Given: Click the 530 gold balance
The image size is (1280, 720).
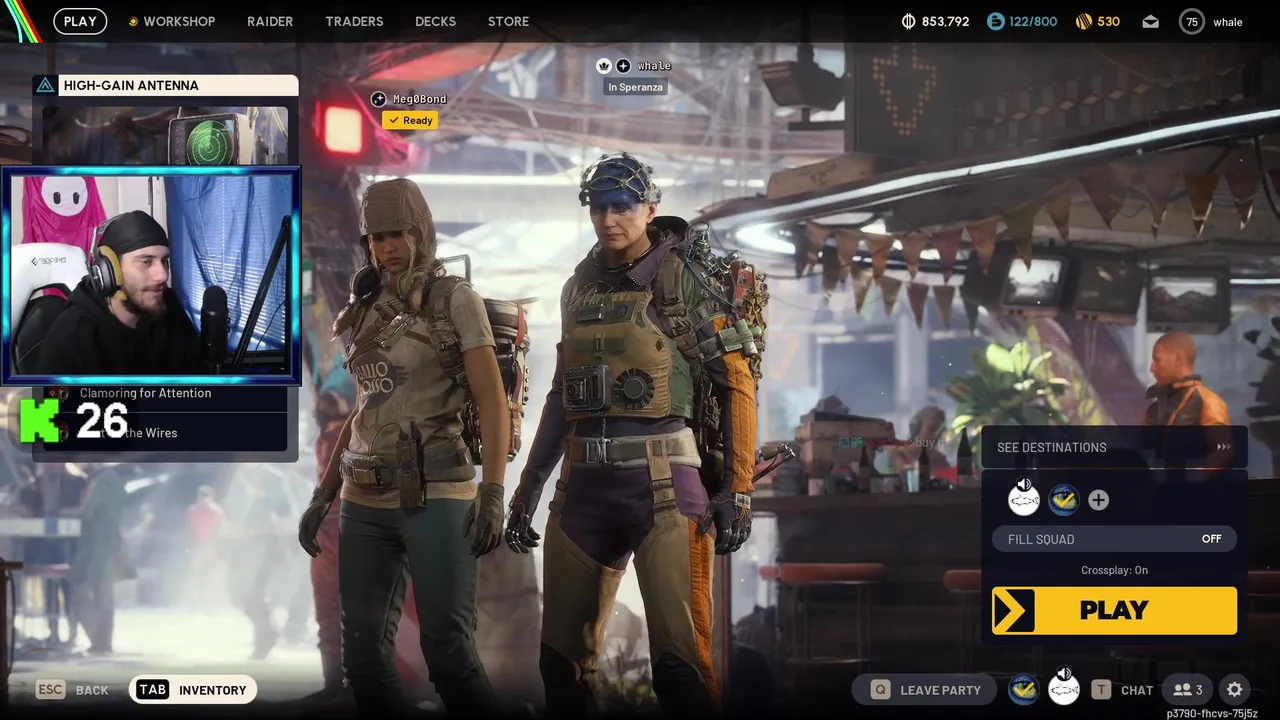Looking at the screenshot, I should pos(1108,21).
